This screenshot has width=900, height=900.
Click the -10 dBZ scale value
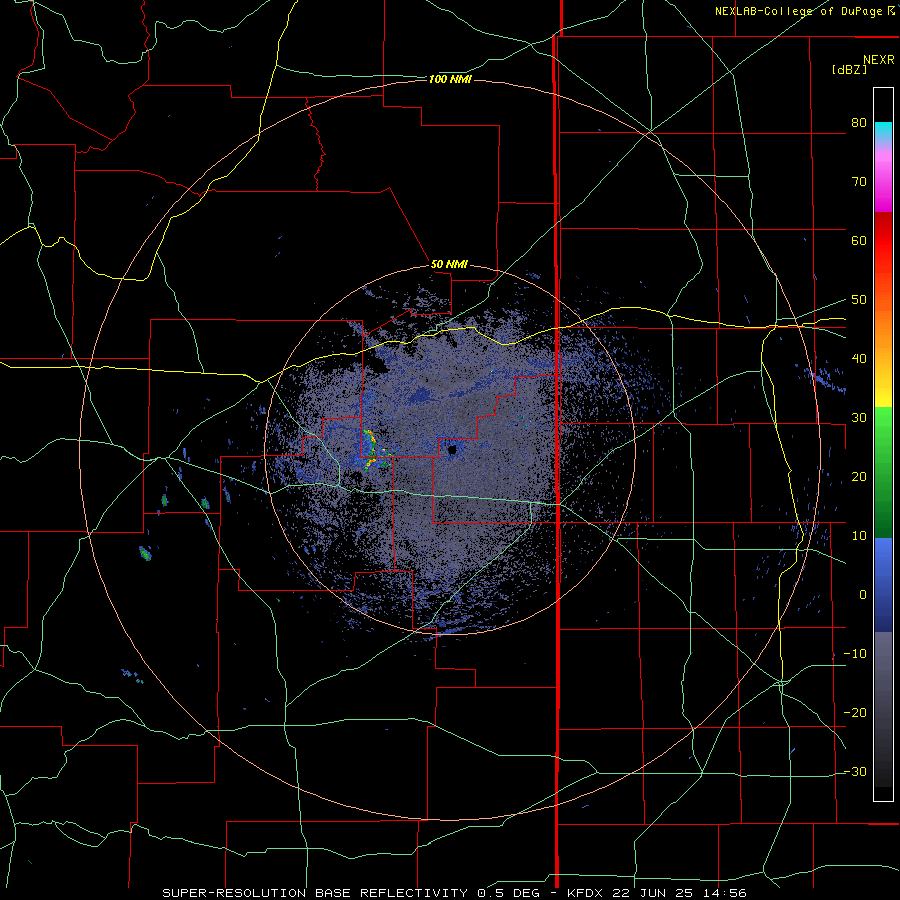[855, 654]
